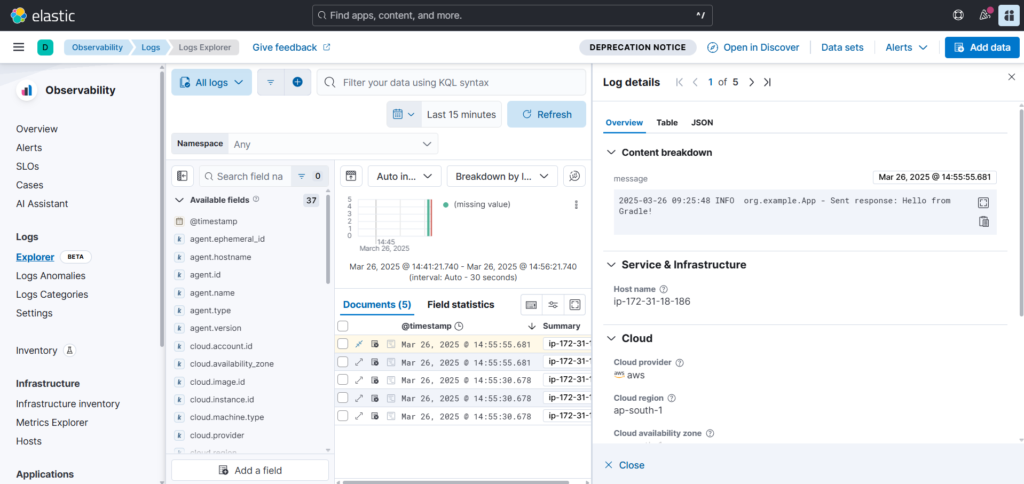This screenshot has width=1024, height=484.
Task: Click the Elastic logo
Action: point(43,15)
